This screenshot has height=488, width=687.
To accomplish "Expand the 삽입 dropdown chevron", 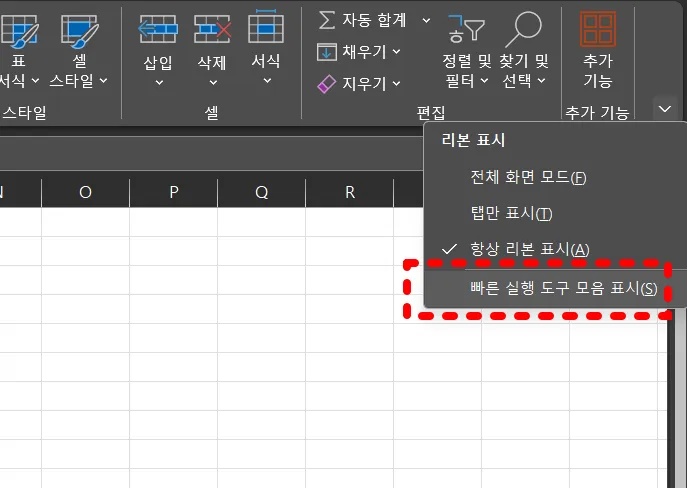I will [x=159, y=82].
